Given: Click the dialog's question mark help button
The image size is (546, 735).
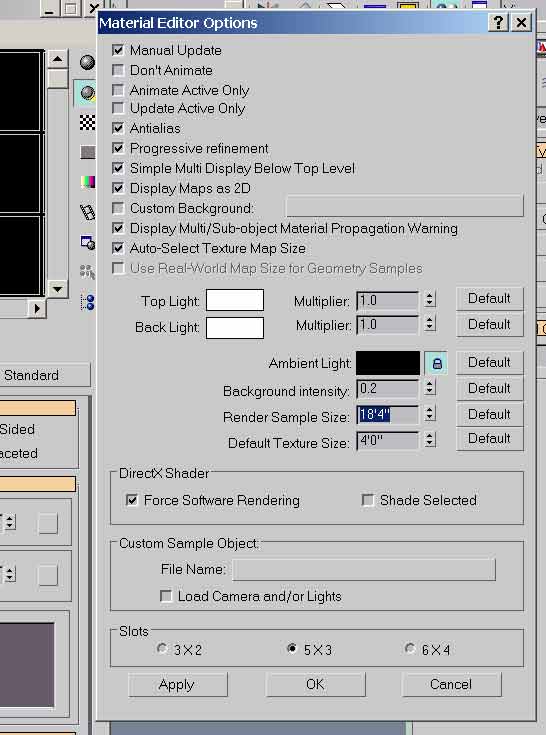Looking at the screenshot, I should click(x=498, y=22).
